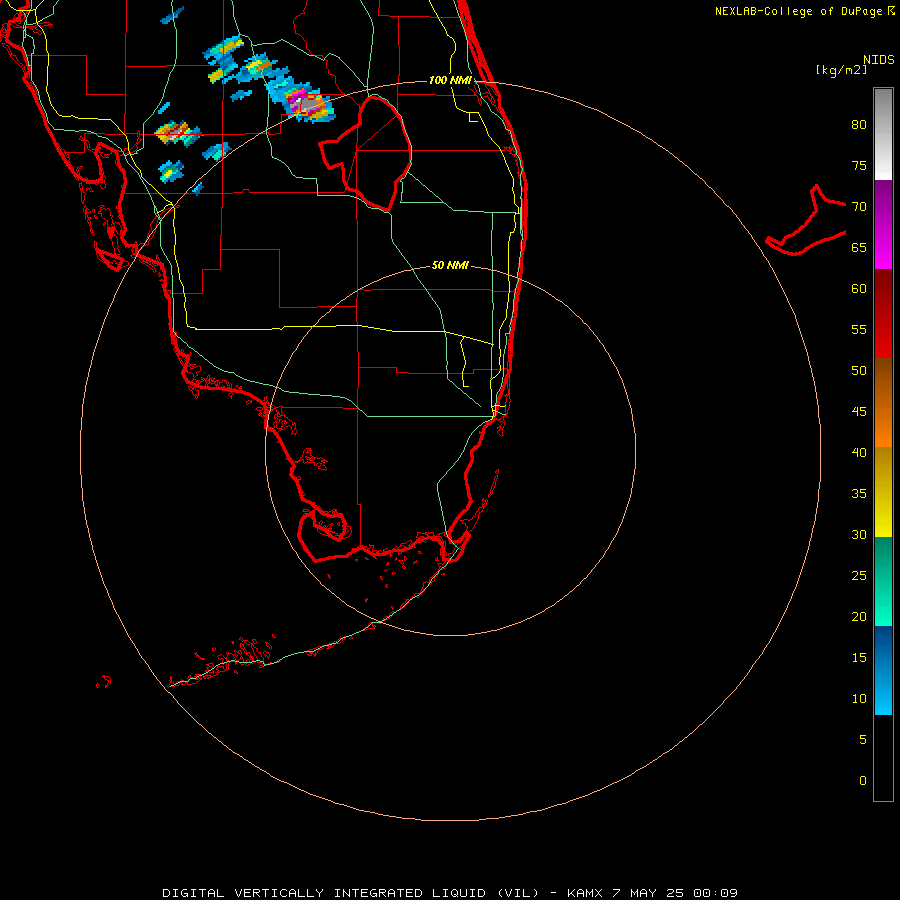Click the red 55 color scale segment
The width and height of the screenshot is (900, 900).
883,313
